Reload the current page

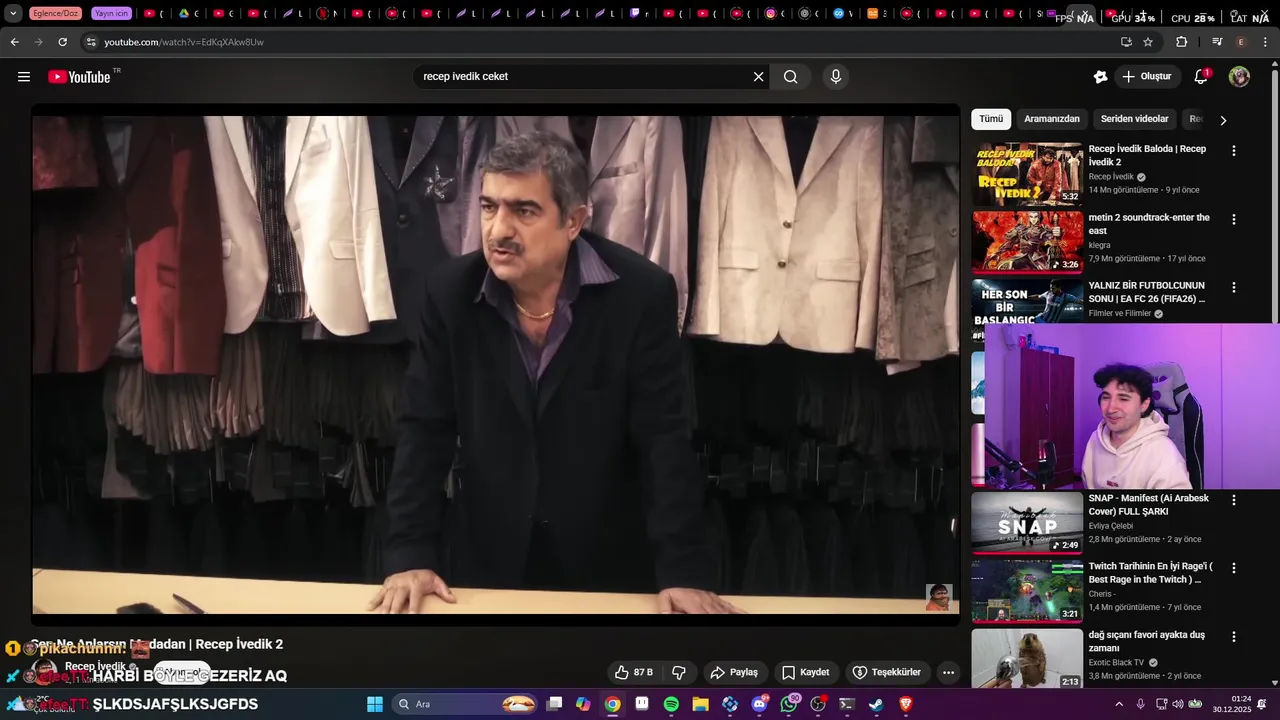click(62, 42)
